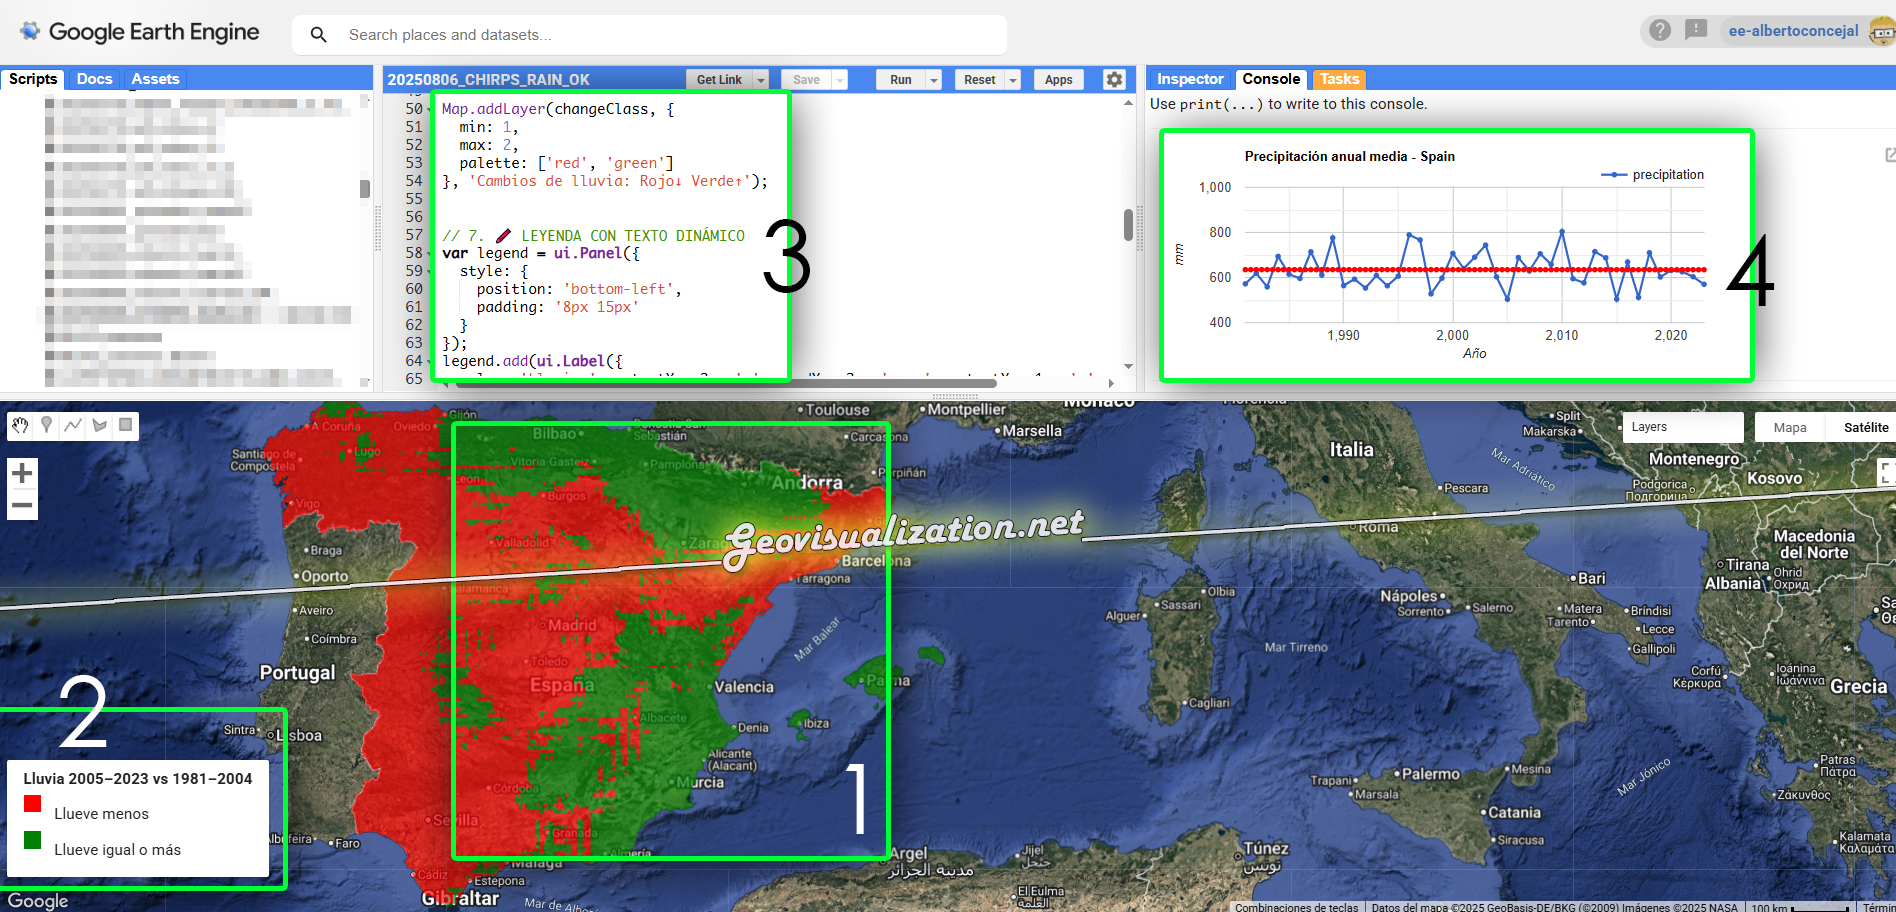This screenshot has width=1896, height=912.
Task: Focus the search places and datasets field
Action: point(660,35)
